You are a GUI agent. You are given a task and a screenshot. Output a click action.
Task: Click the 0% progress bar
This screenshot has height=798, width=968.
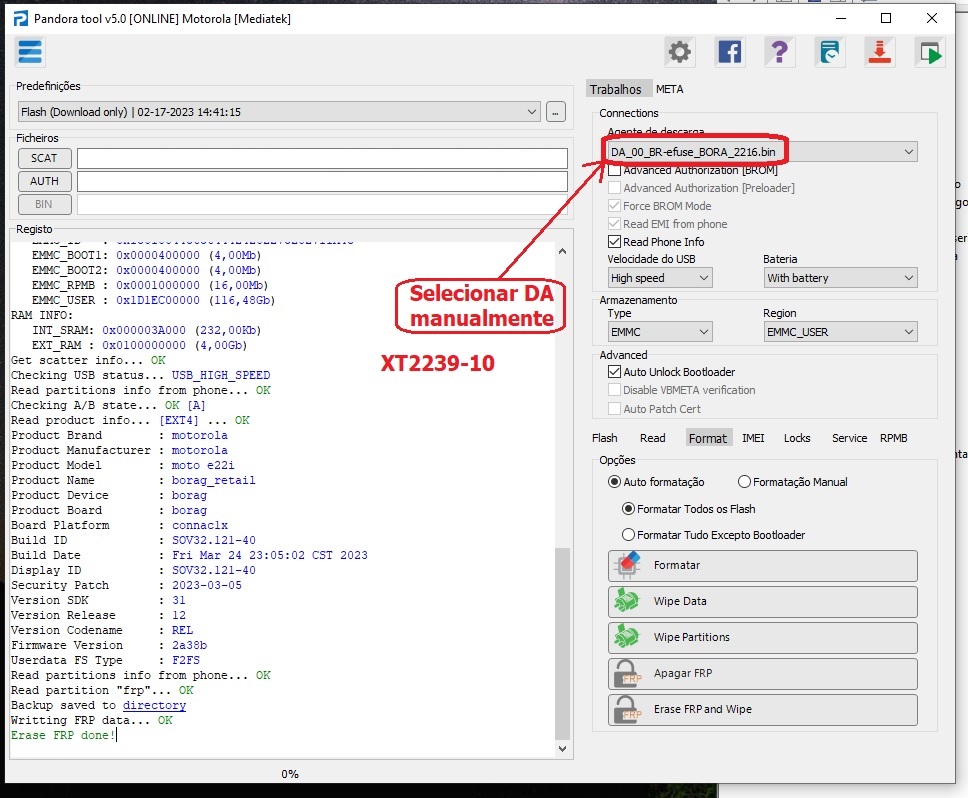290,773
